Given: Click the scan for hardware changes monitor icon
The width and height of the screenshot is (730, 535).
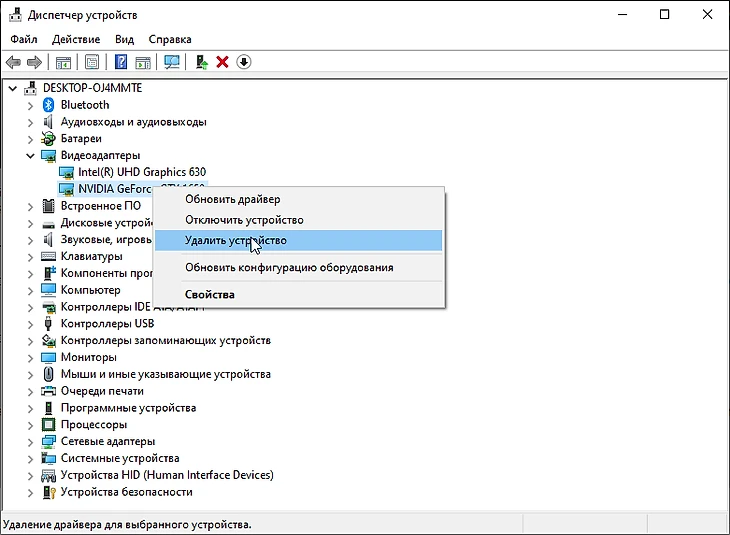Looking at the screenshot, I should [x=171, y=62].
